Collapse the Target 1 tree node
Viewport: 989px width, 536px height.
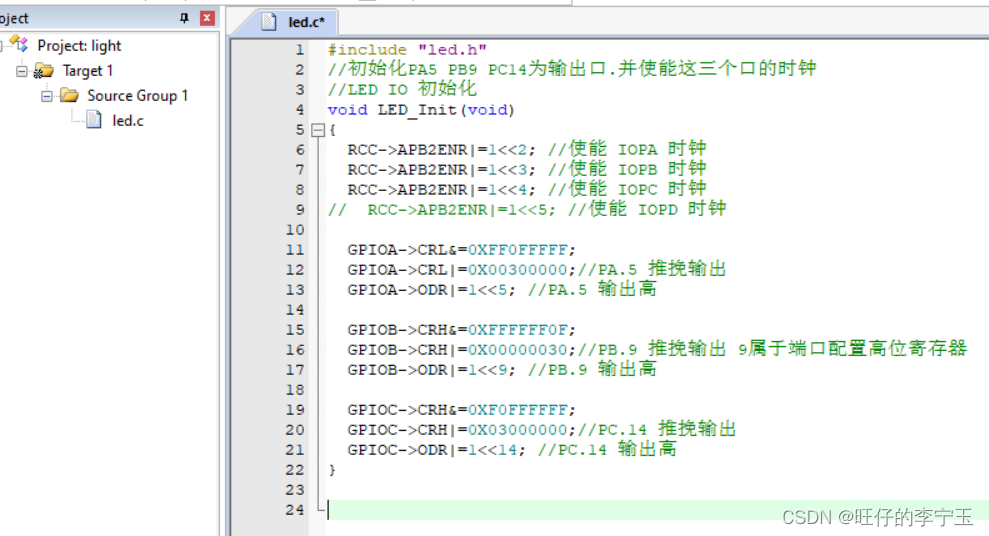coord(21,71)
